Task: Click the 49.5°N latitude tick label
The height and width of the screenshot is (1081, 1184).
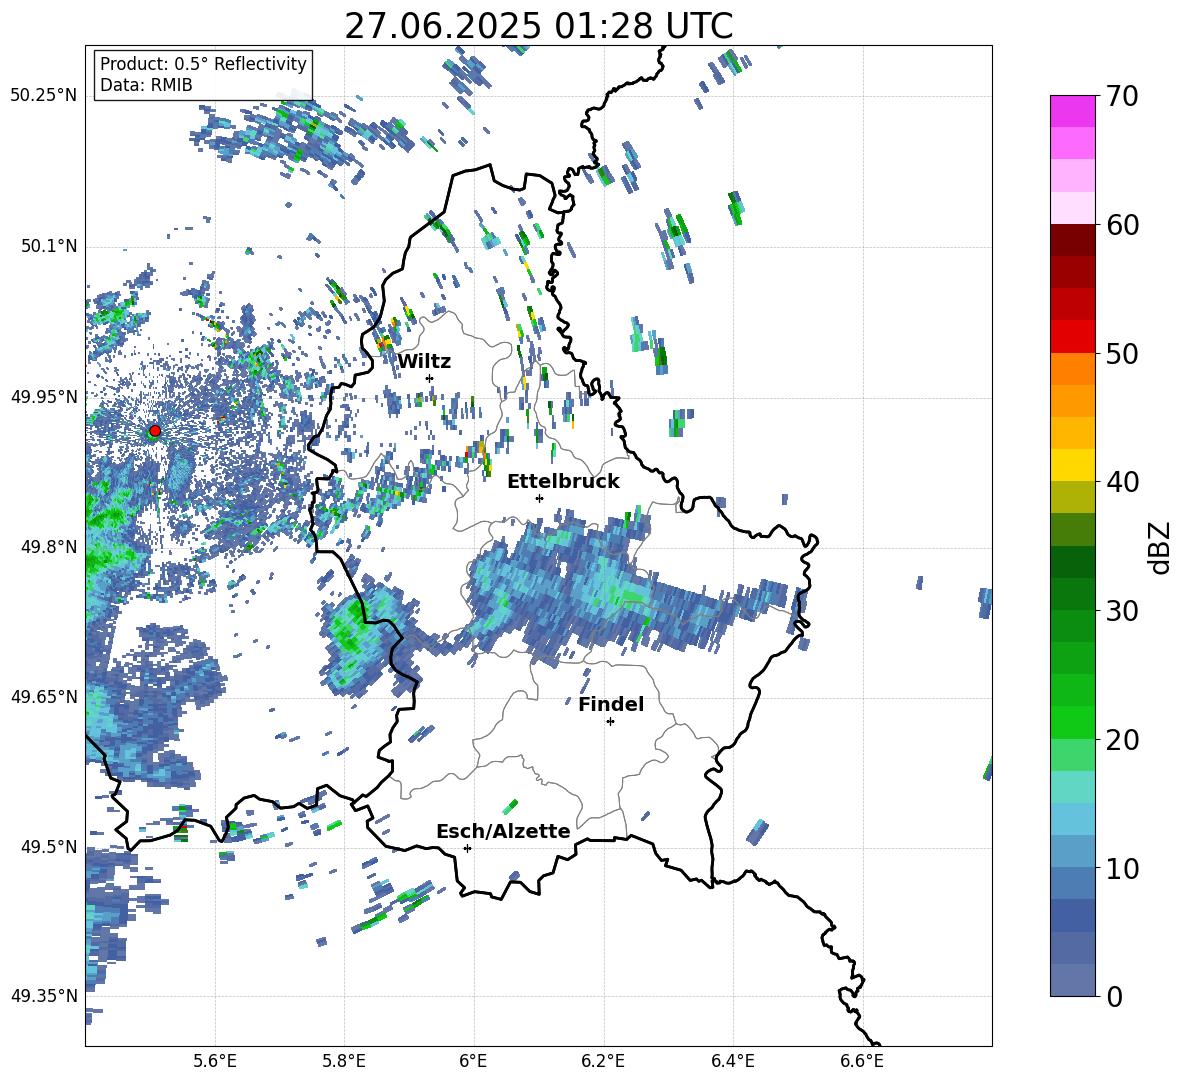Action: coord(48,846)
